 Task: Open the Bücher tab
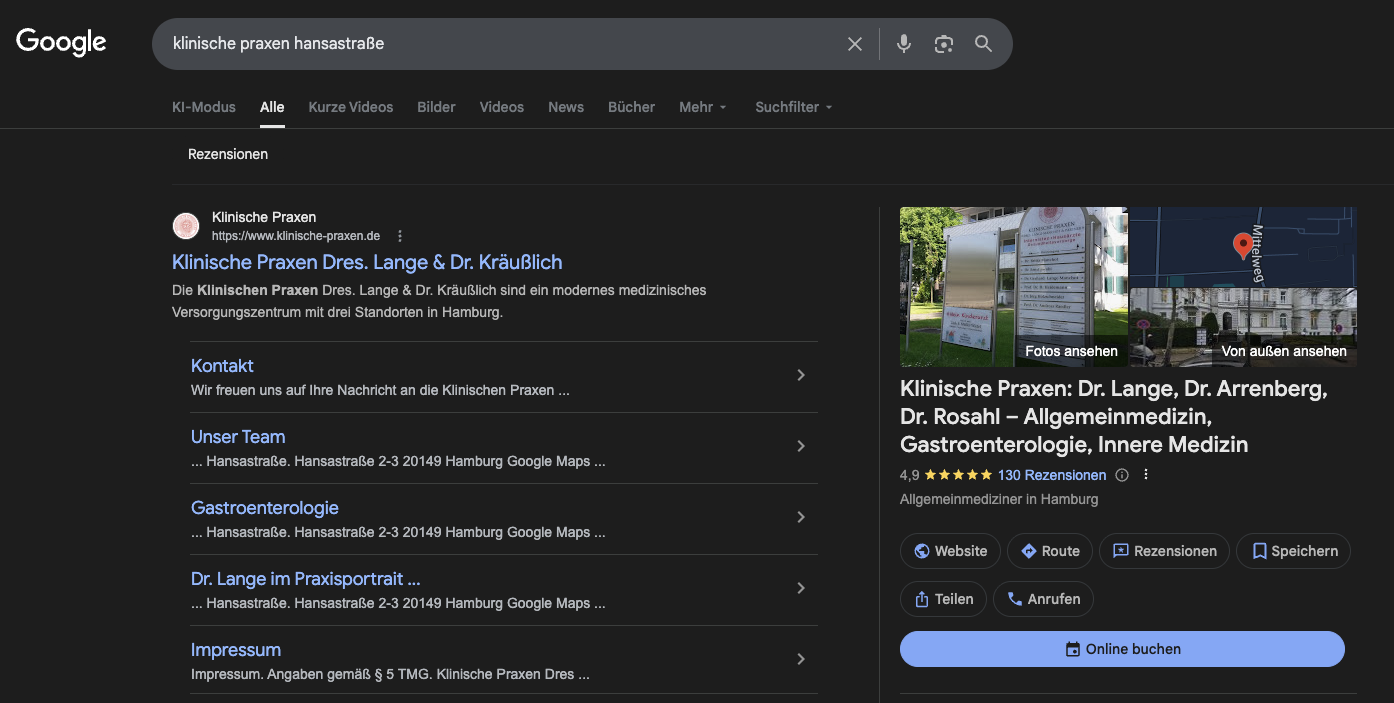tap(632, 107)
